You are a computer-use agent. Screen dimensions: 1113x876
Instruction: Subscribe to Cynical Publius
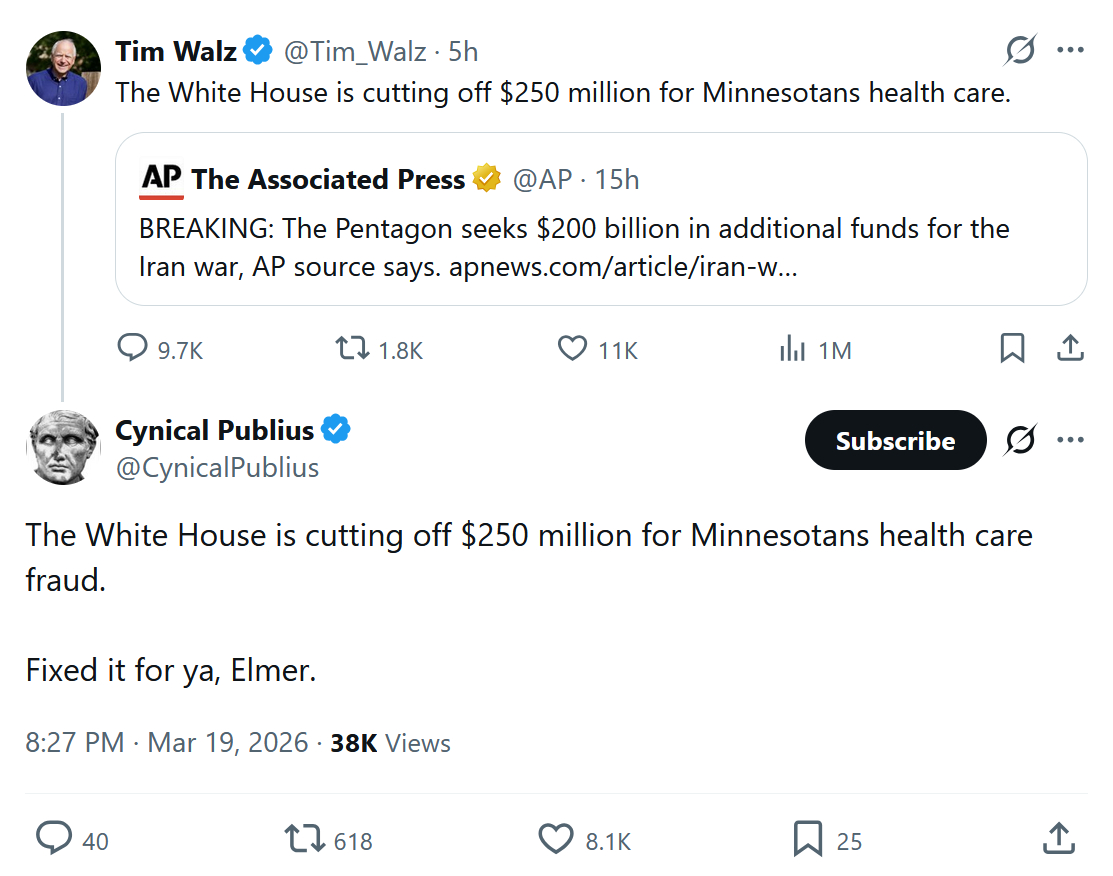pos(895,440)
